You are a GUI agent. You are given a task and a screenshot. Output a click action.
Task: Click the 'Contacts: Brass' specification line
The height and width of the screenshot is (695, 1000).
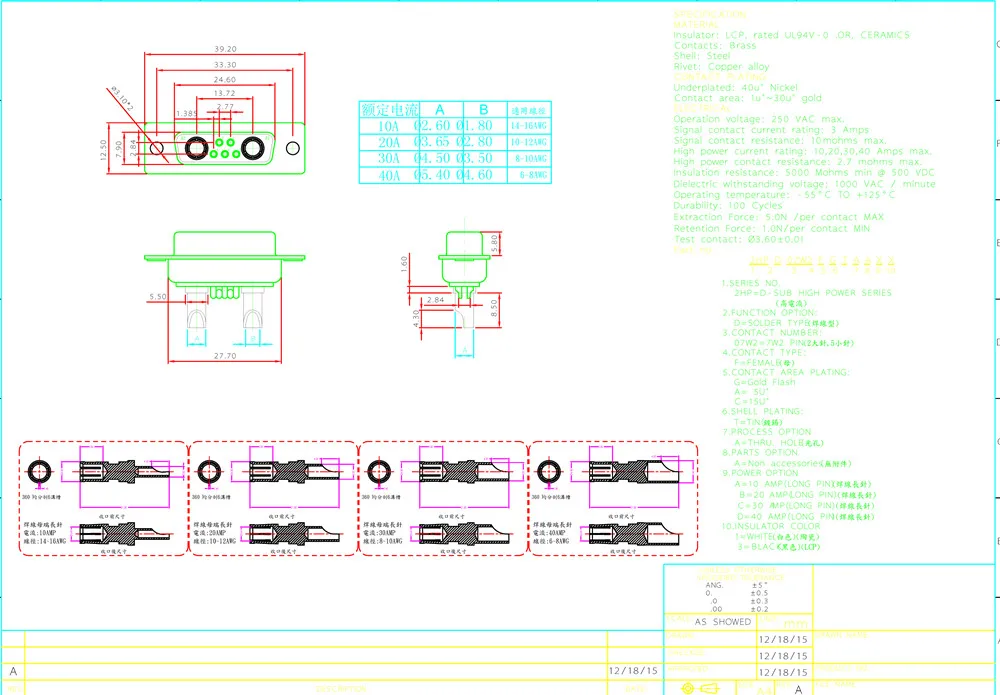coord(715,45)
